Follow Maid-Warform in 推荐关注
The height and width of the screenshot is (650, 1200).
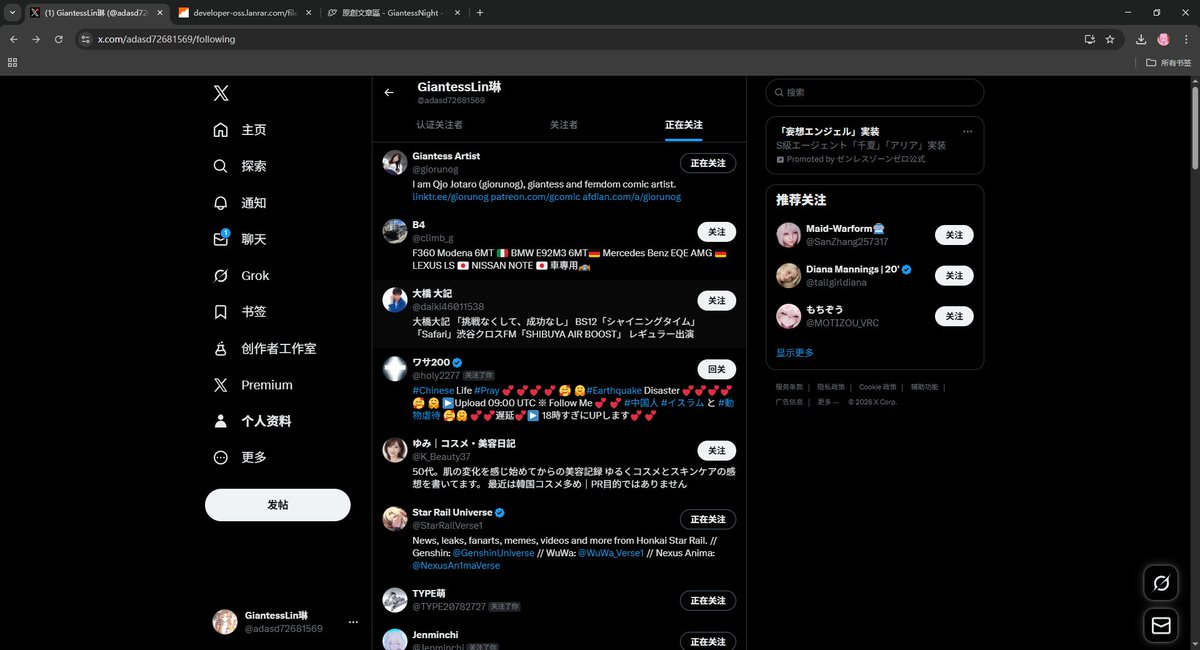pos(954,234)
